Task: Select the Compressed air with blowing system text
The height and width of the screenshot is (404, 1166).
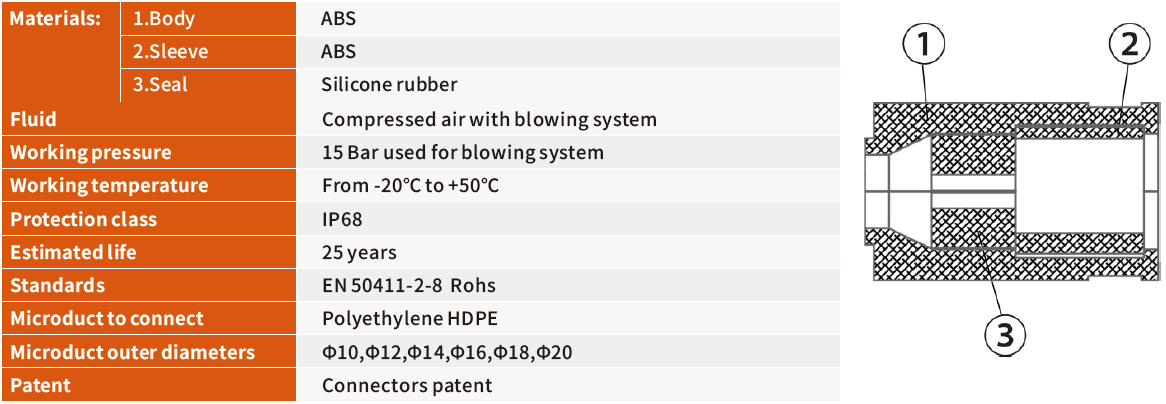Action: pyautogui.click(x=489, y=119)
